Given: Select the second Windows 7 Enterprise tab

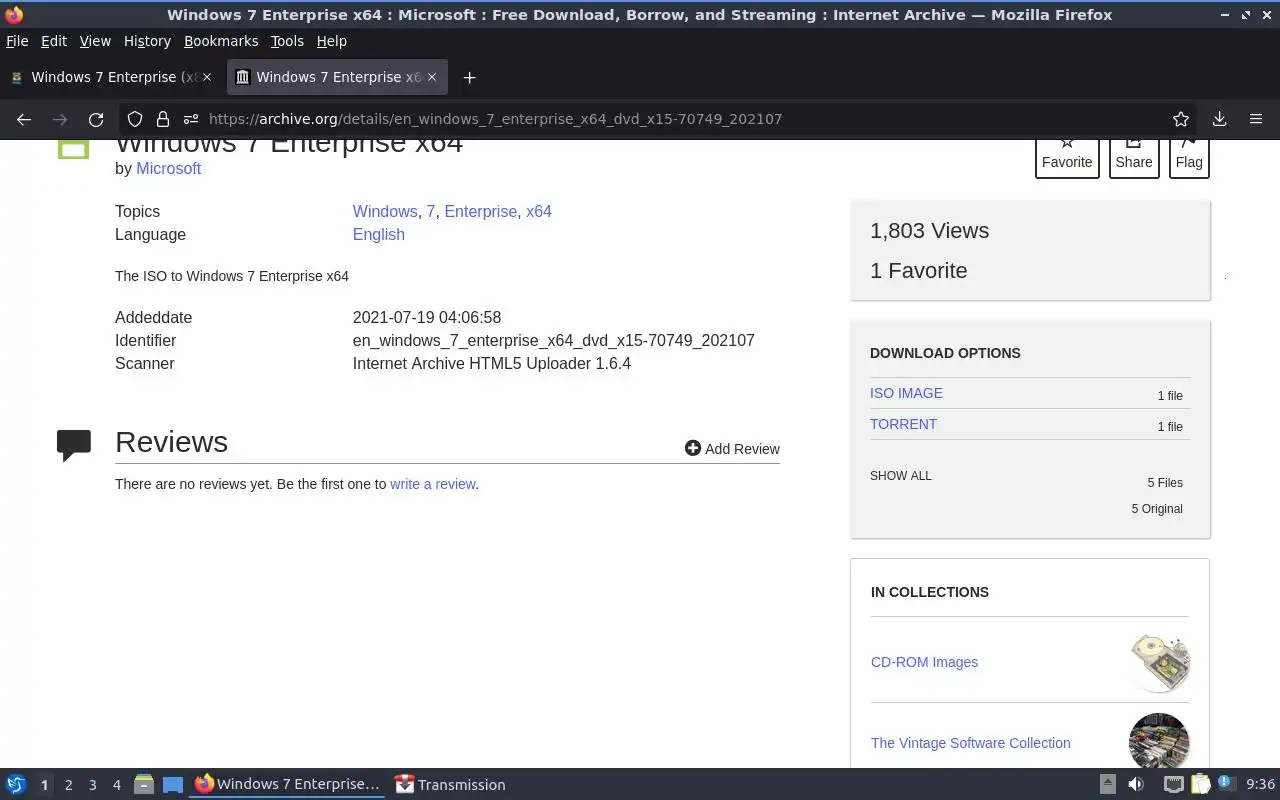Looking at the screenshot, I should (x=337, y=77).
